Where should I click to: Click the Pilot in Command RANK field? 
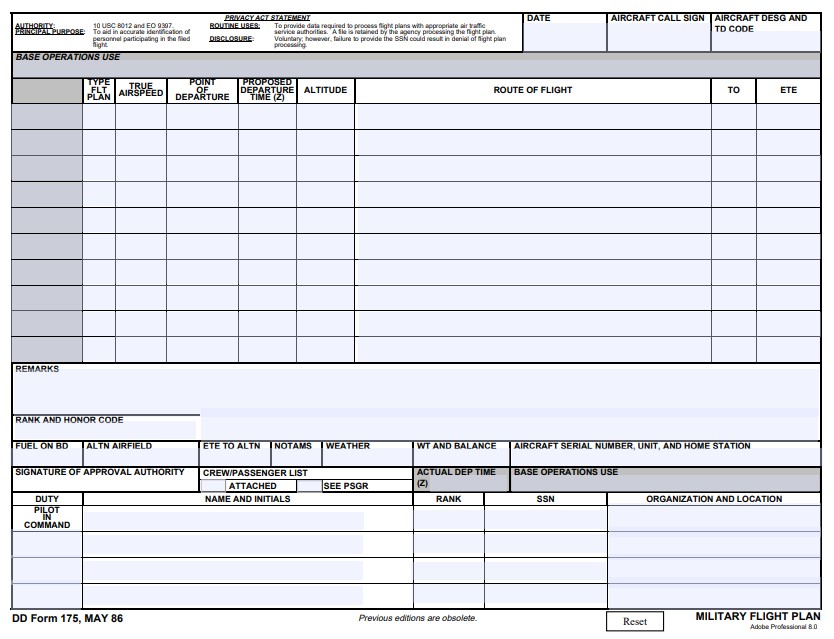[x=448, y=519]
